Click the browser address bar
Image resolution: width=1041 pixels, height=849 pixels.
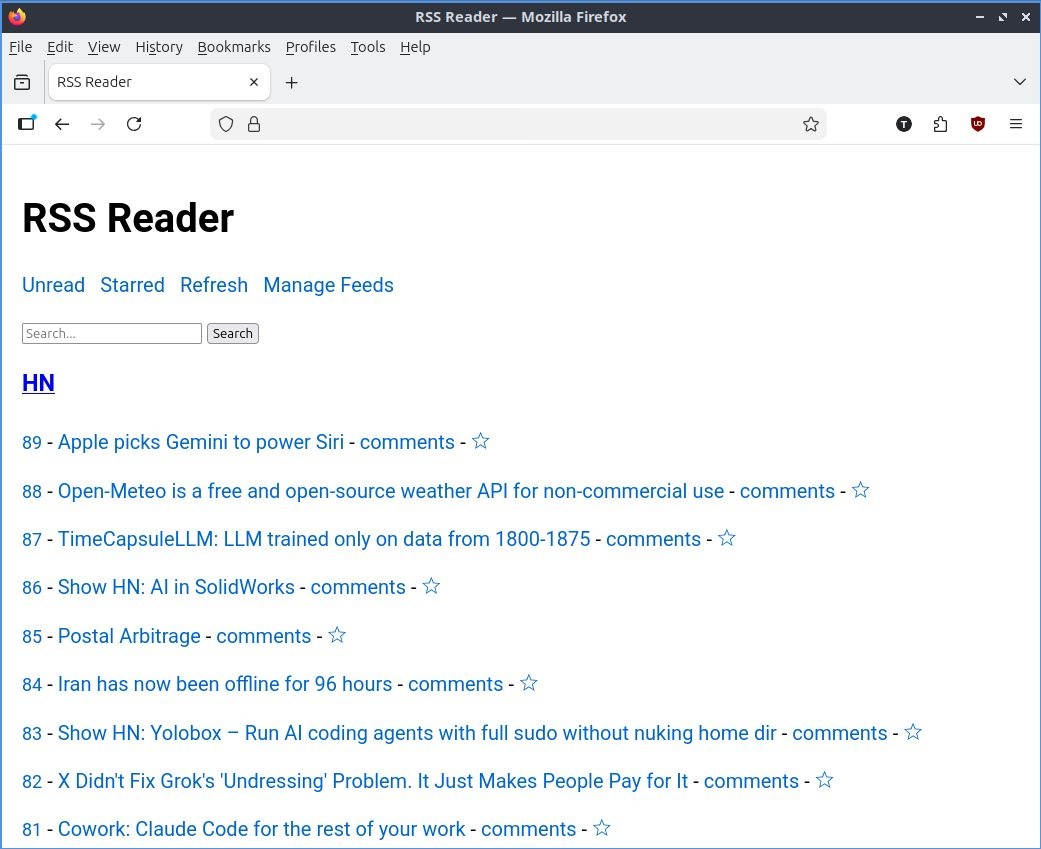click(x=518, y=124)
